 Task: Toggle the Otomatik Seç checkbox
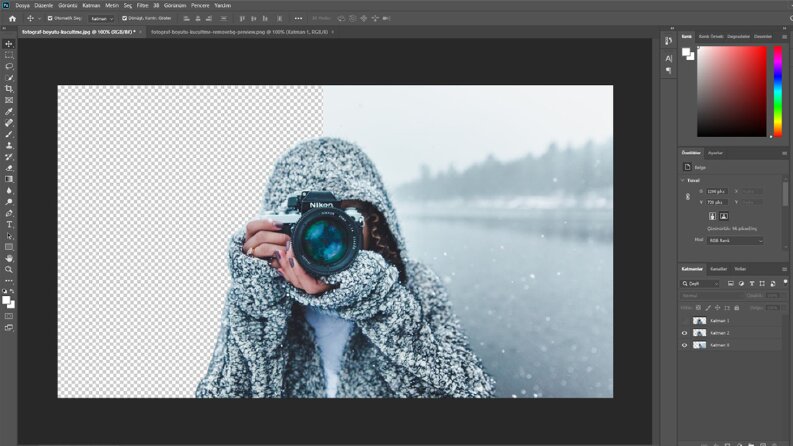(x=50, y=18)
